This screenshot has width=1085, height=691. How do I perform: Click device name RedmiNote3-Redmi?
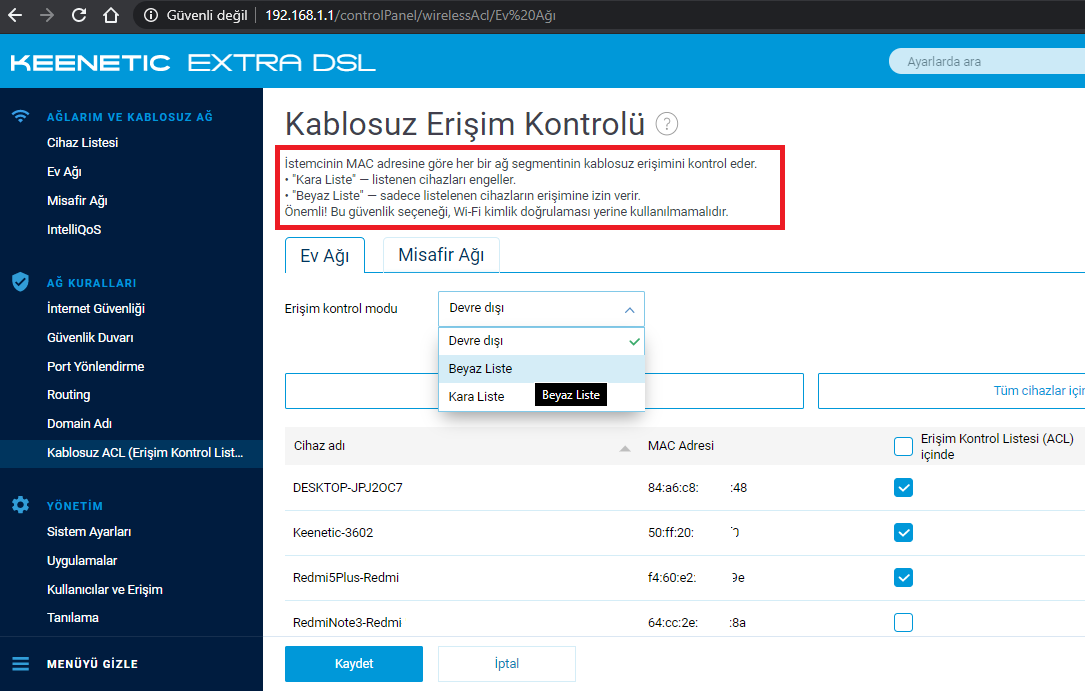tap(347, 623)
